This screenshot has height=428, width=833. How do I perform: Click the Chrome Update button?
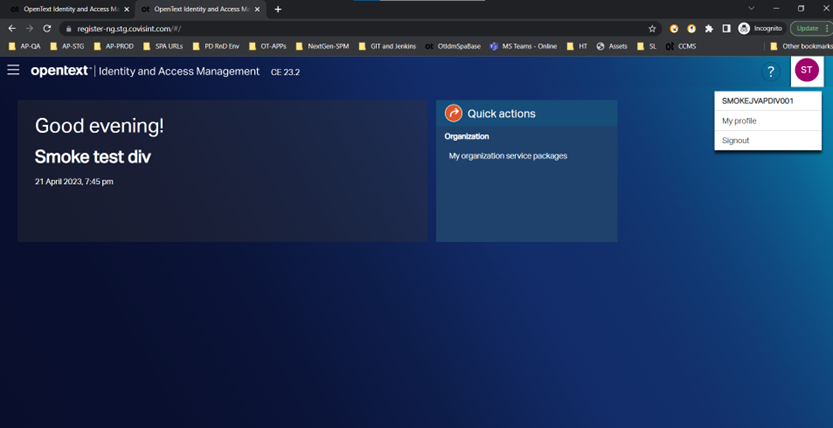pyautogui.click(x=808, y=29)
